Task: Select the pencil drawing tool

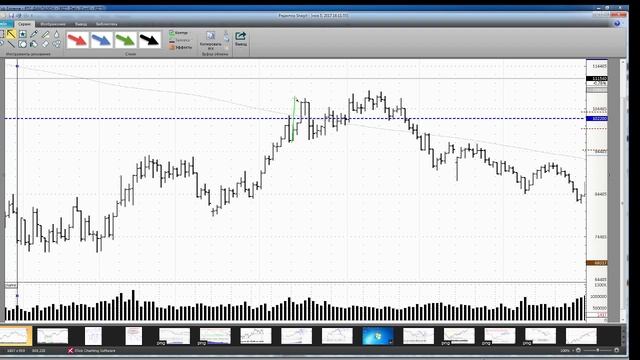Action: (x=45, y=35)
